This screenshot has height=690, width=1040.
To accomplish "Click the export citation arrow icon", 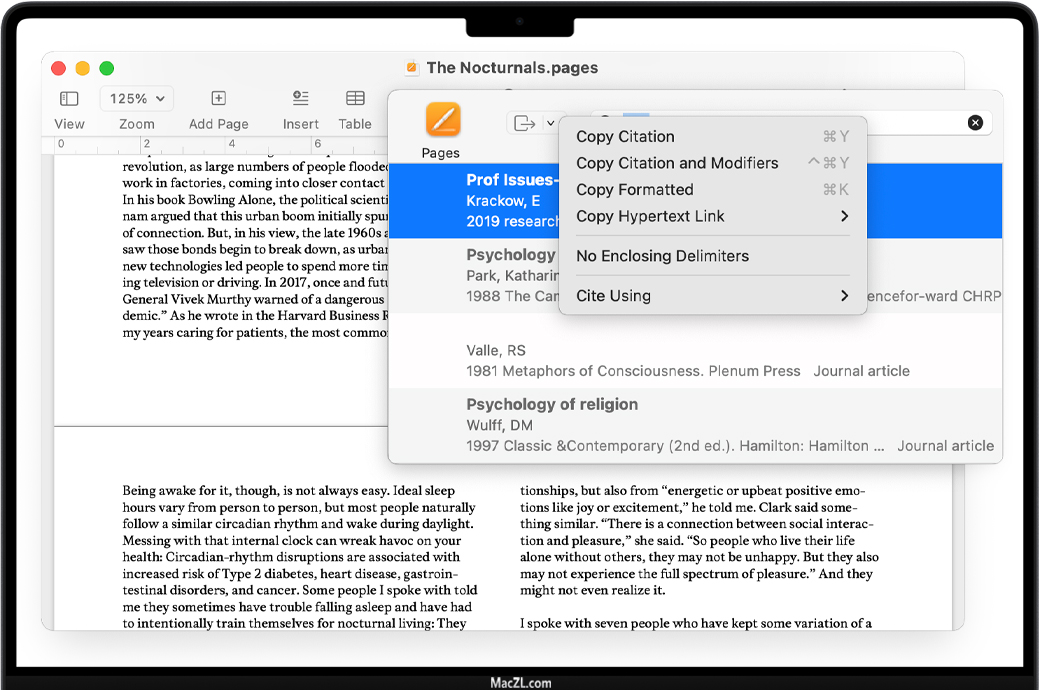I will point(524,123).
